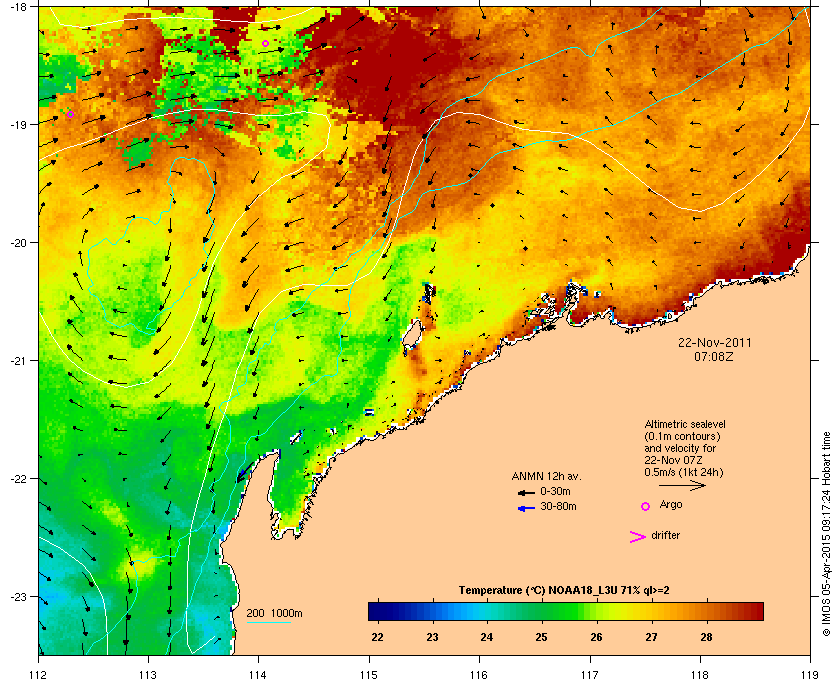840x680 pixels.
Task: Click the longitude axis label 113
Action: tap(148, 674)
